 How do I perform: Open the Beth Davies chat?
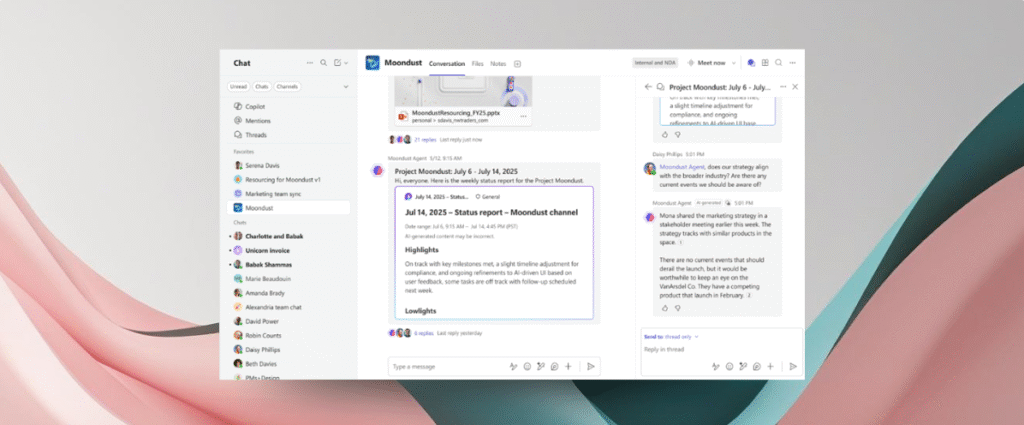pos(289,364)
